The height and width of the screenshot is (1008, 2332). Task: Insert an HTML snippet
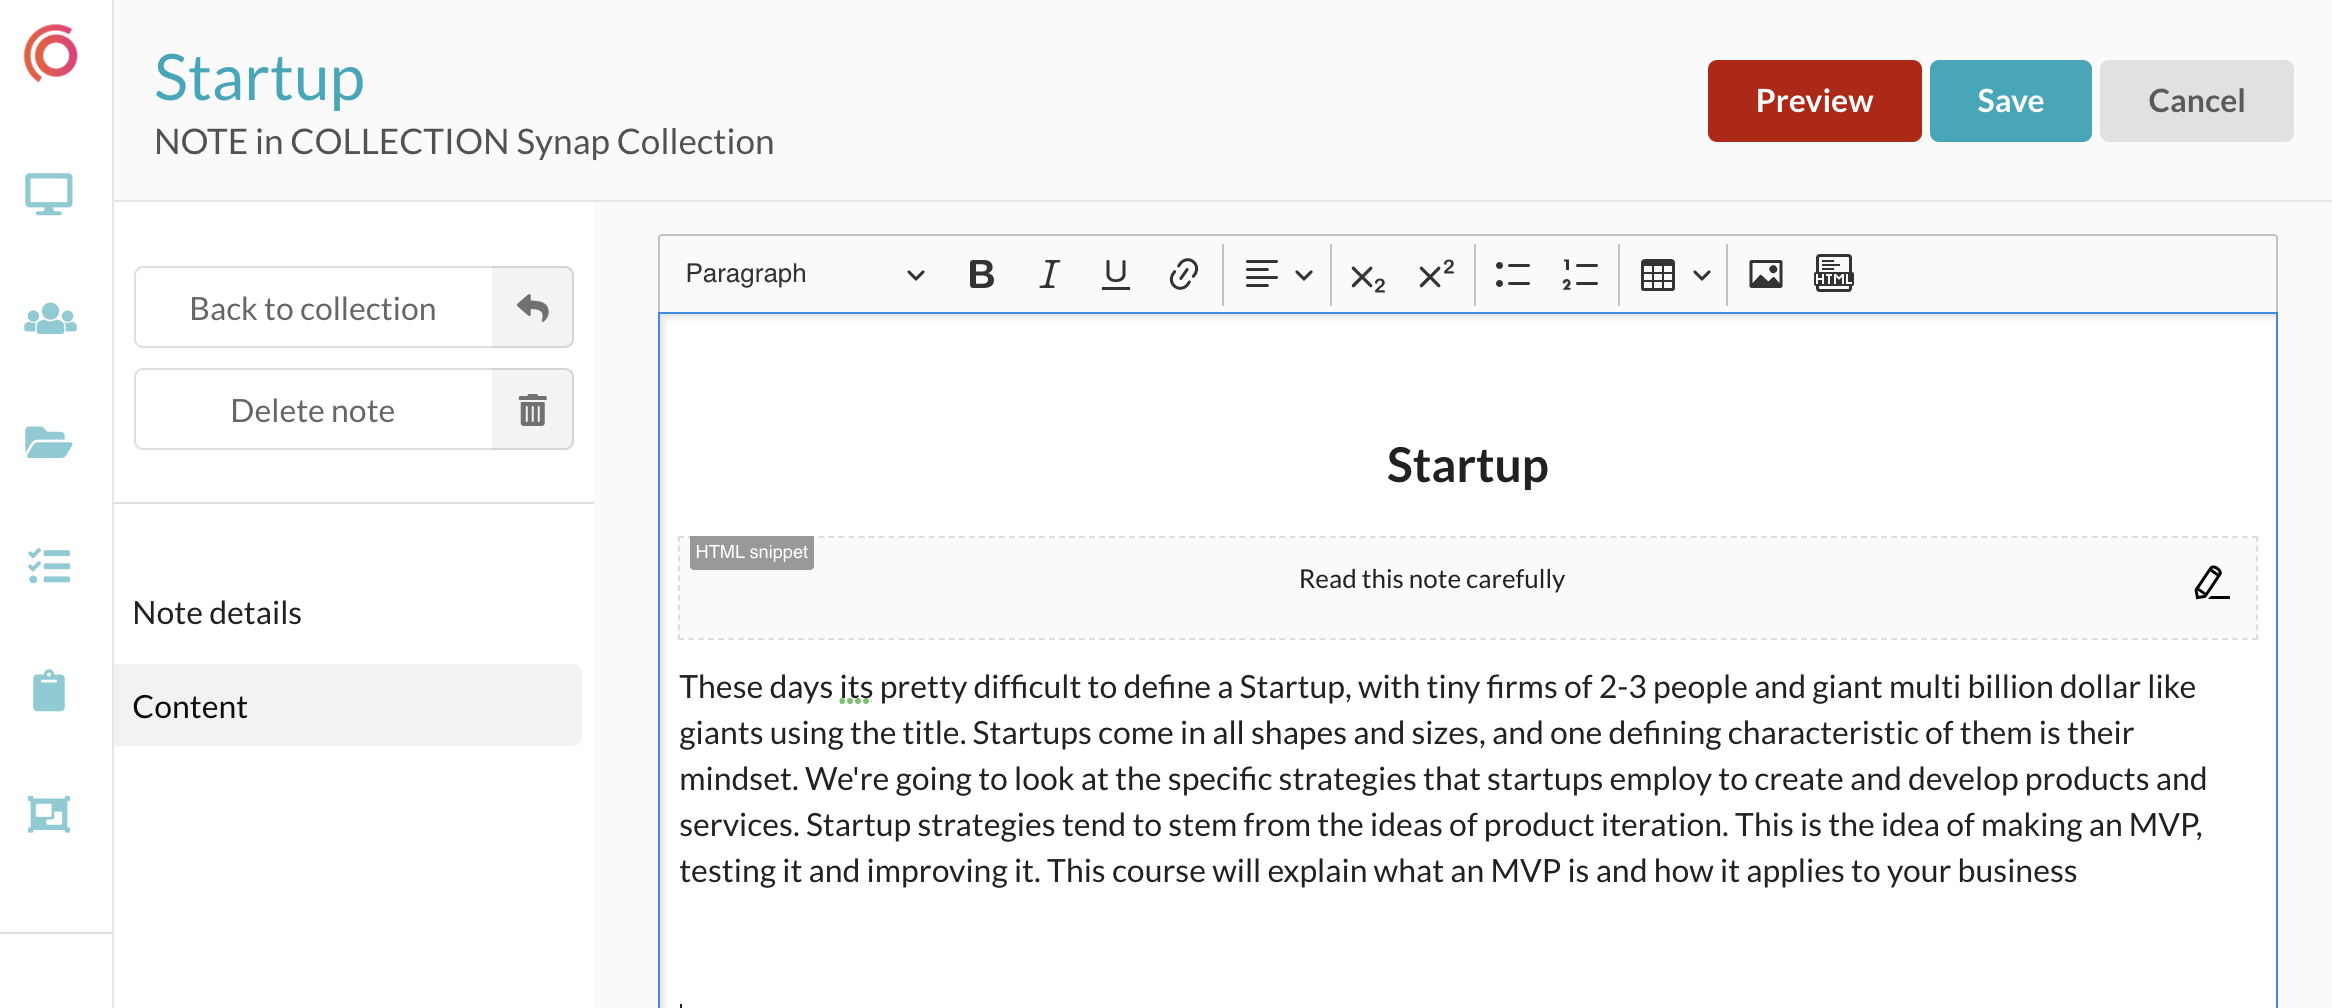point(1834,274)
